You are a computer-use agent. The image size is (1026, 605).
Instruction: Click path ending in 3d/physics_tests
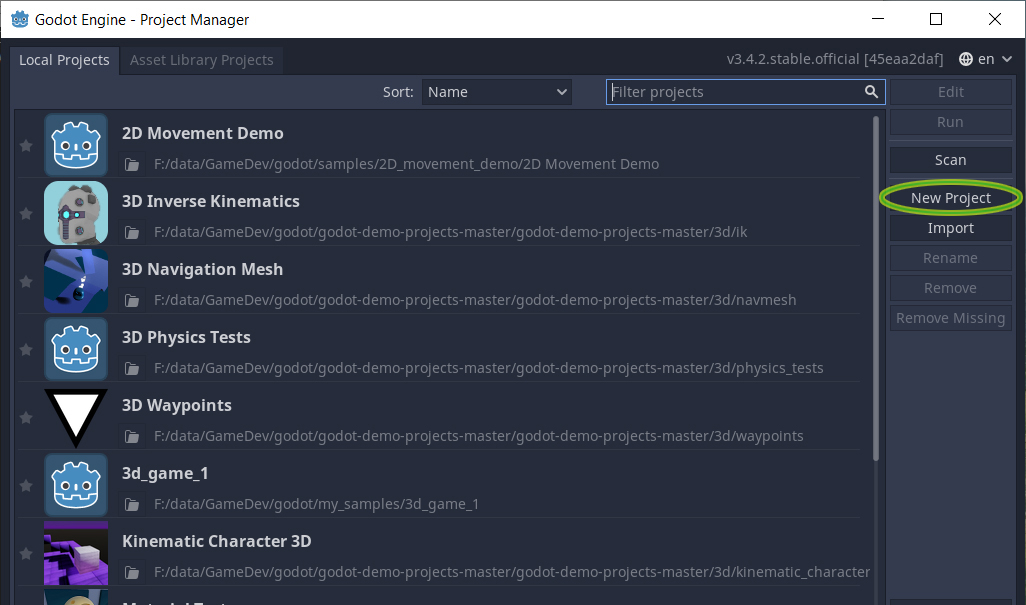[489, 368]
